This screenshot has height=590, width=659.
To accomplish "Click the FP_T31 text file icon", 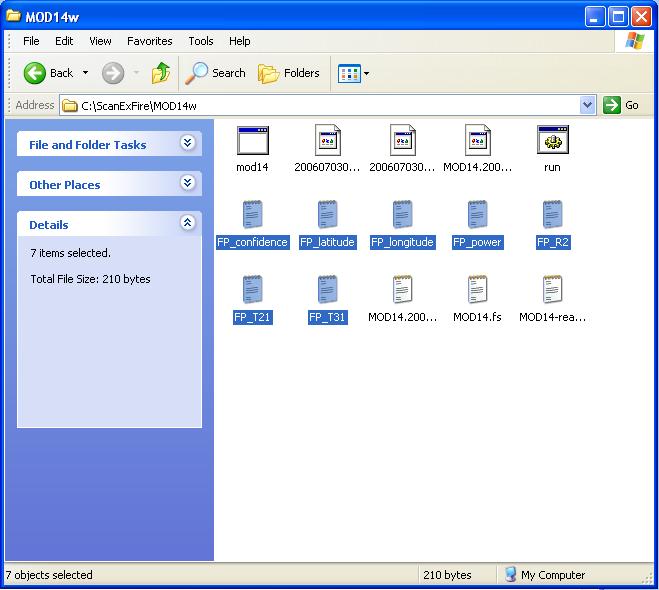I will (327, 289).
